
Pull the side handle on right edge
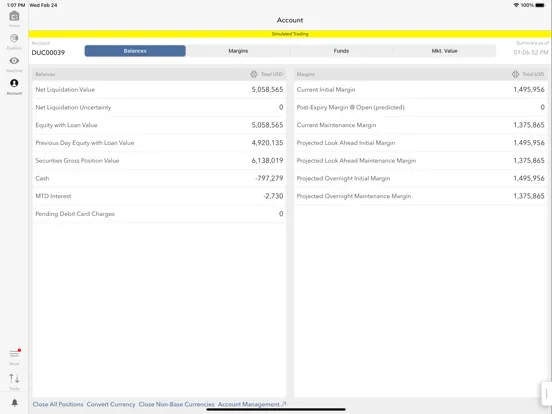pos(546,394)
